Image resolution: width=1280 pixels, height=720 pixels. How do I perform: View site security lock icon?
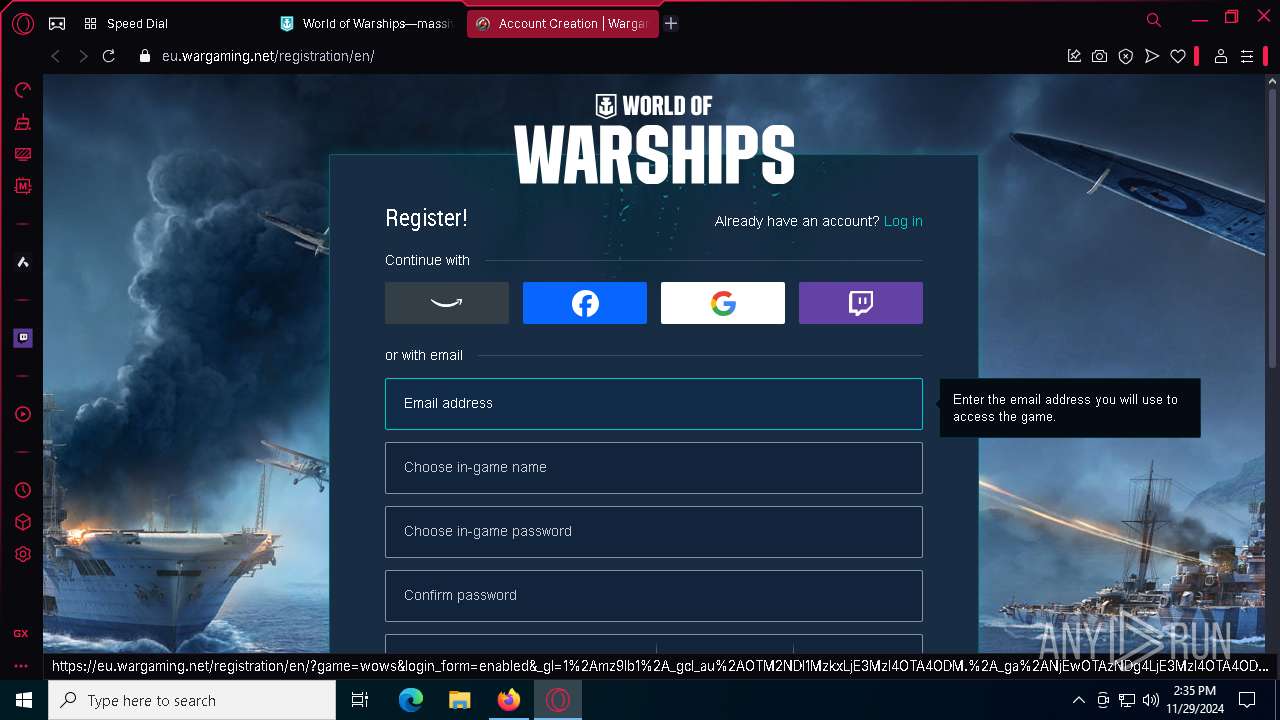pos(143,56)
